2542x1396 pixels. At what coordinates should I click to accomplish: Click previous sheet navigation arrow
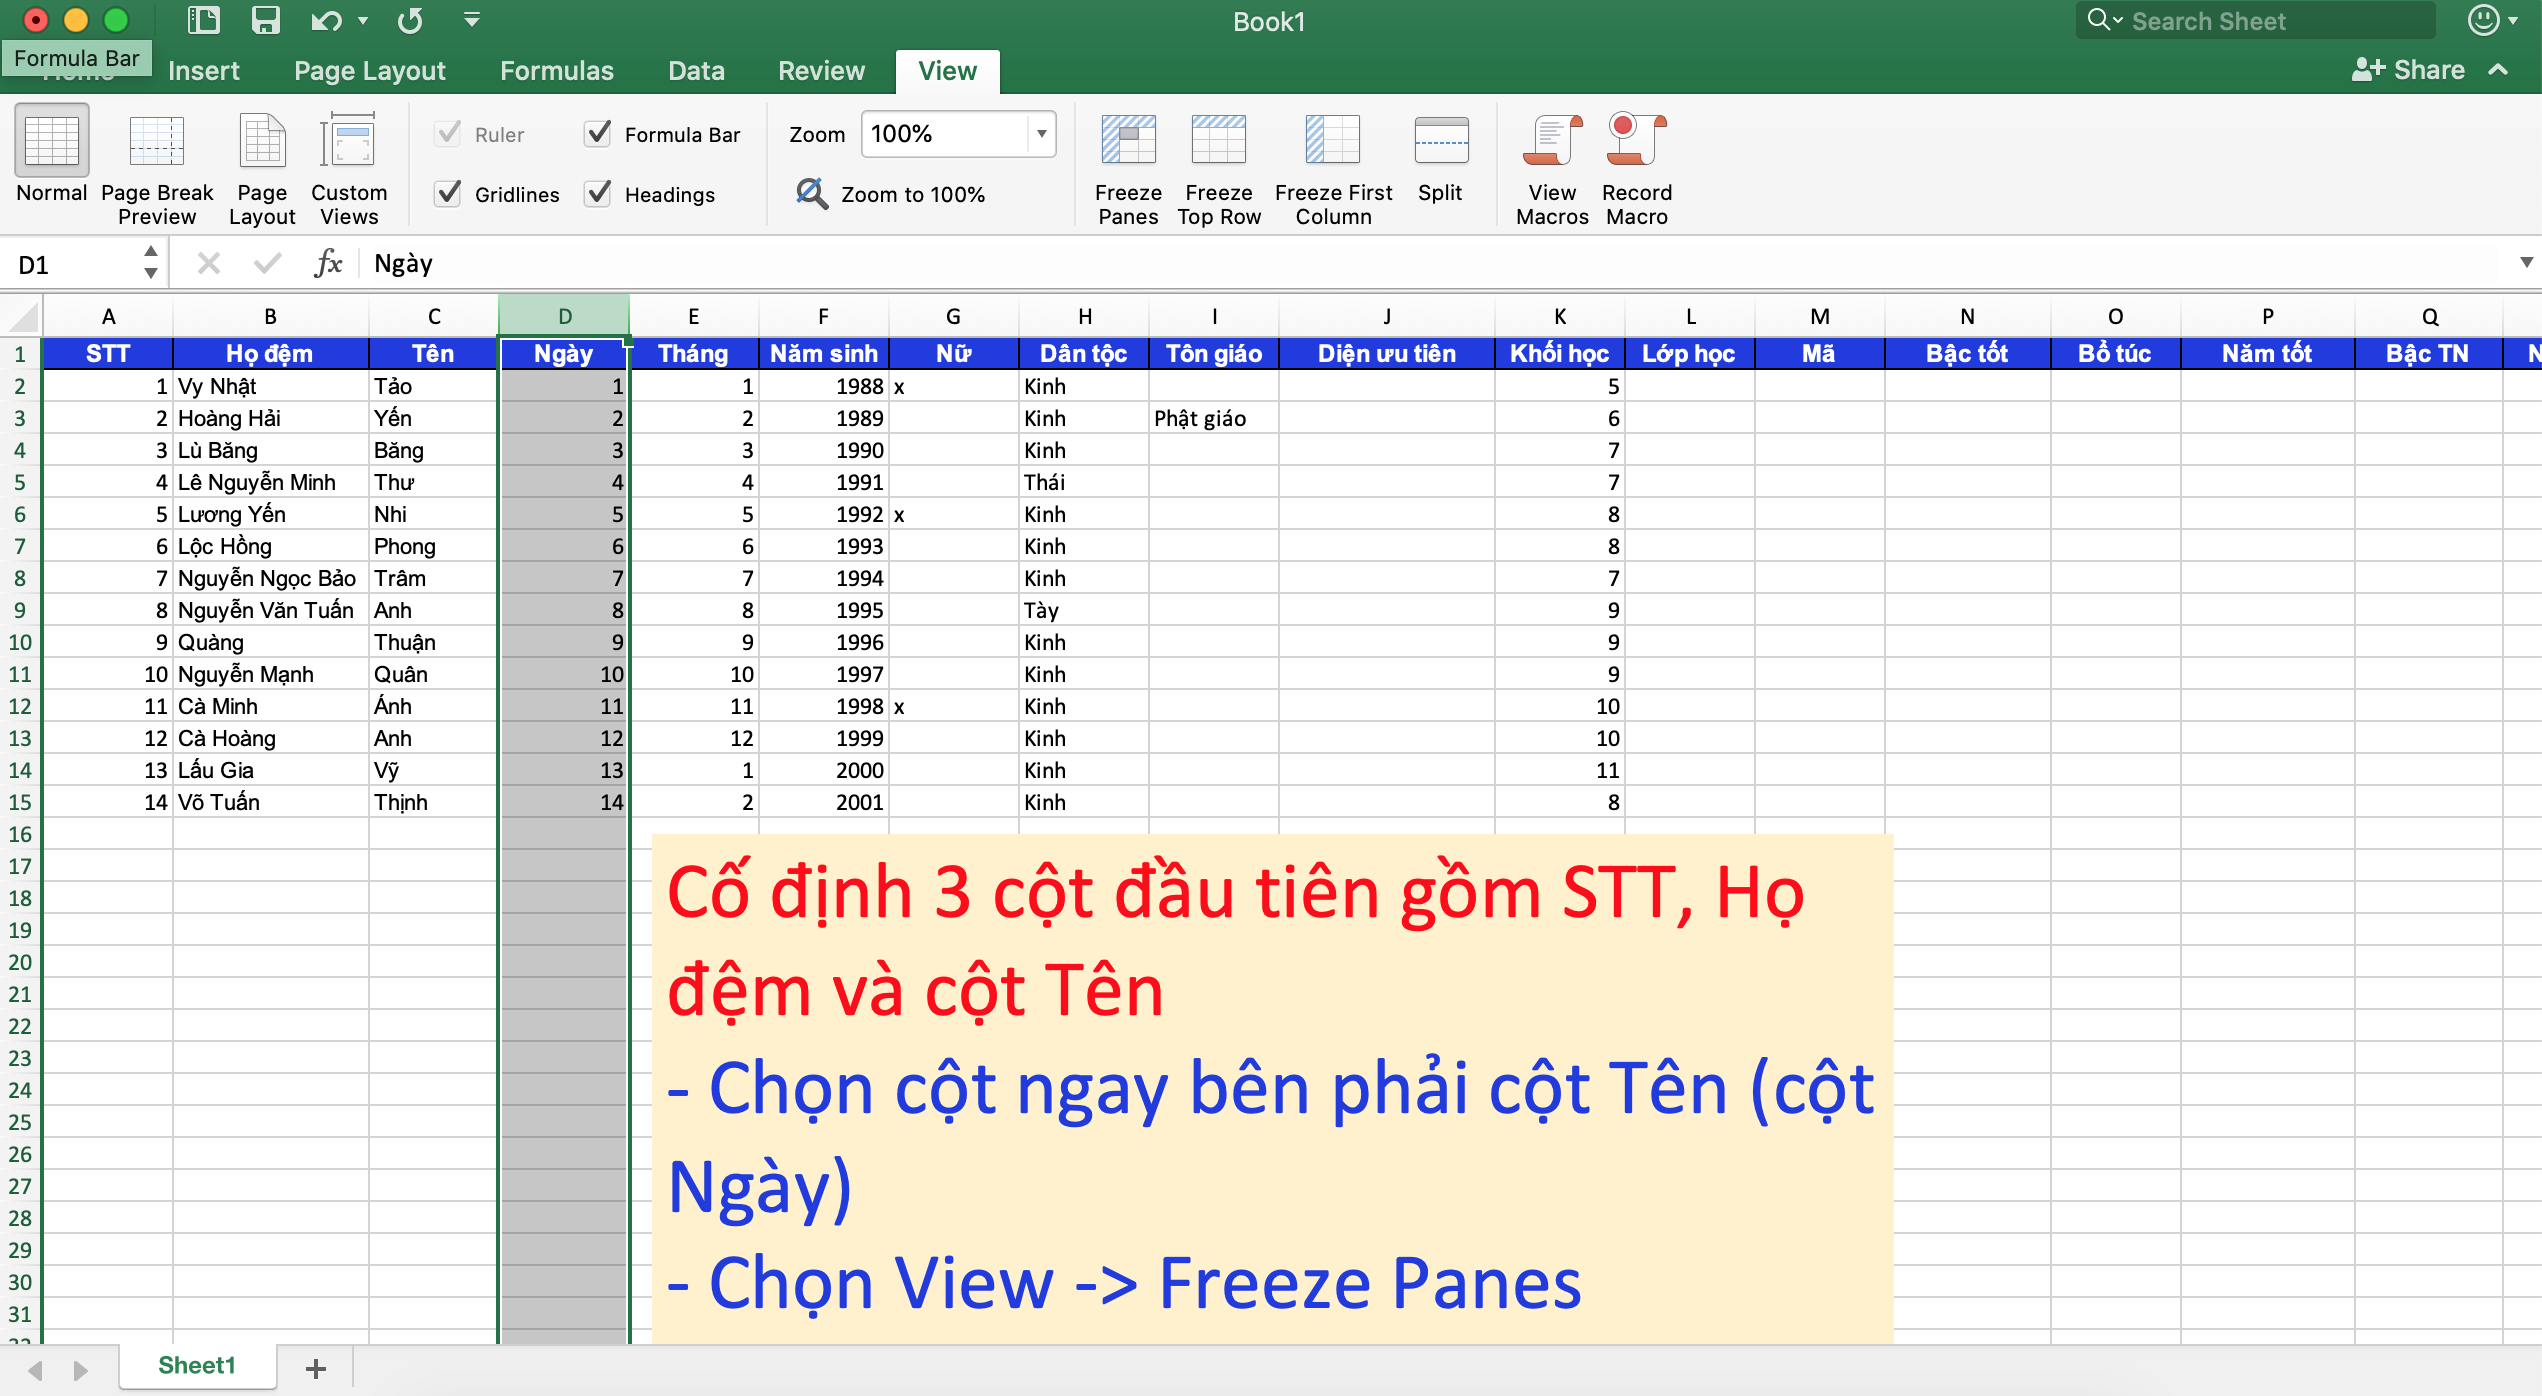tap(35, 1369)
